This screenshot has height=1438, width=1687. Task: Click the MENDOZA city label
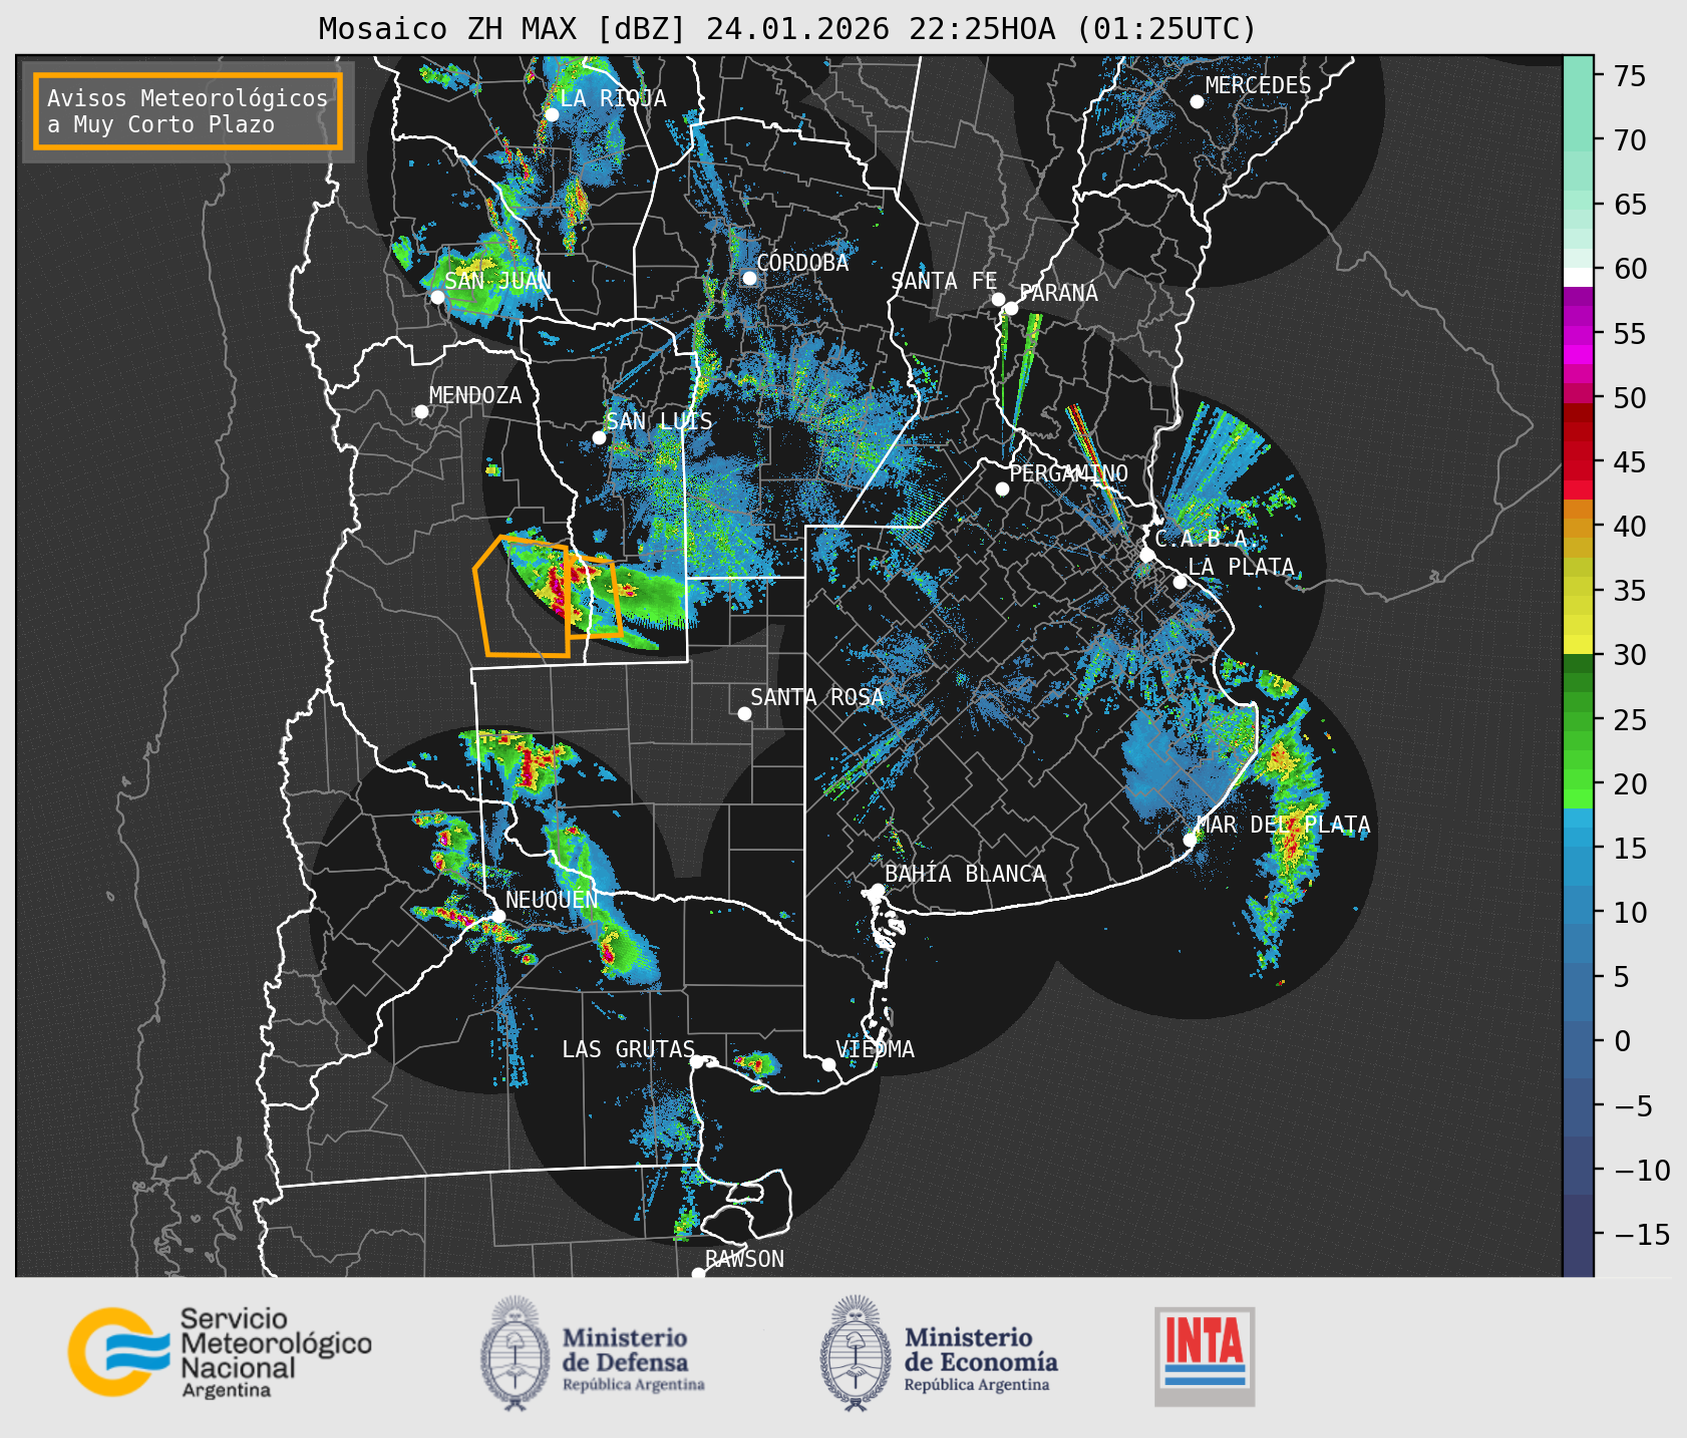pos(475,395)
